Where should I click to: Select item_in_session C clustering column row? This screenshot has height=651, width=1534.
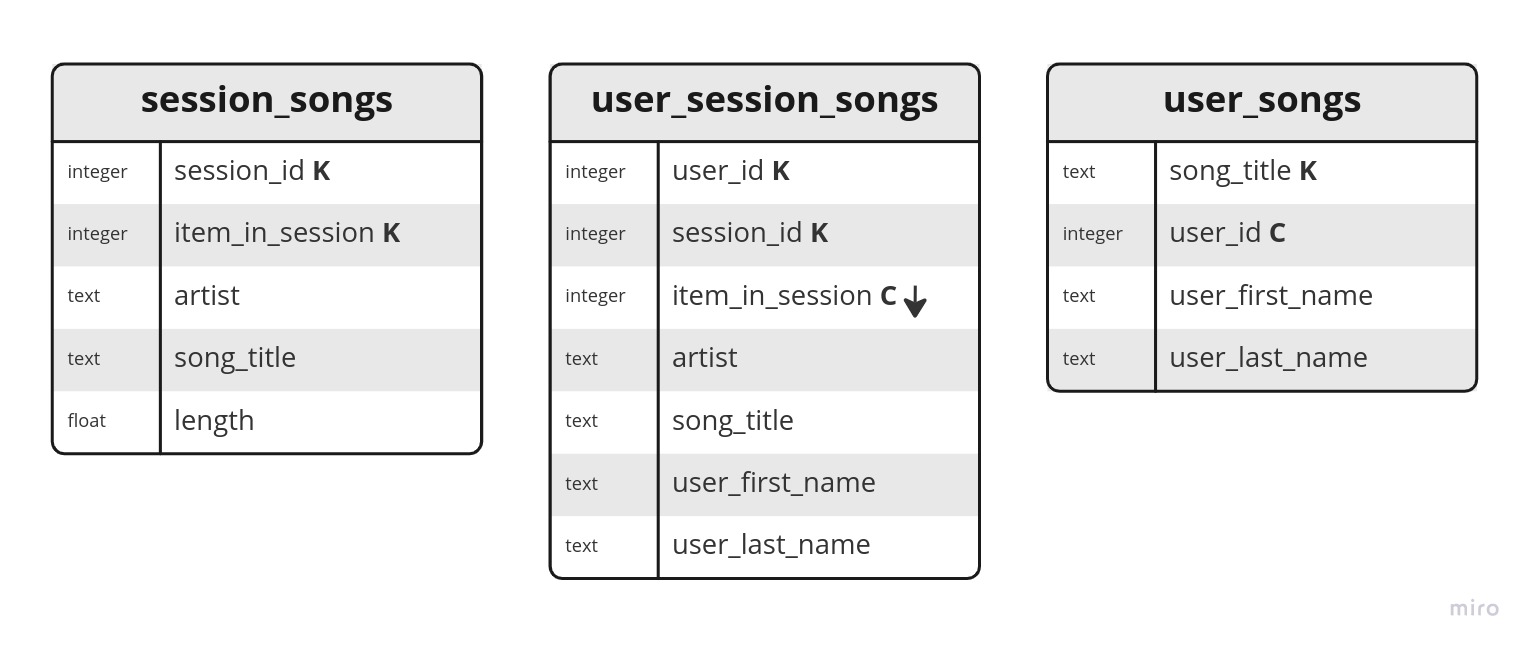tap(765, 297)
